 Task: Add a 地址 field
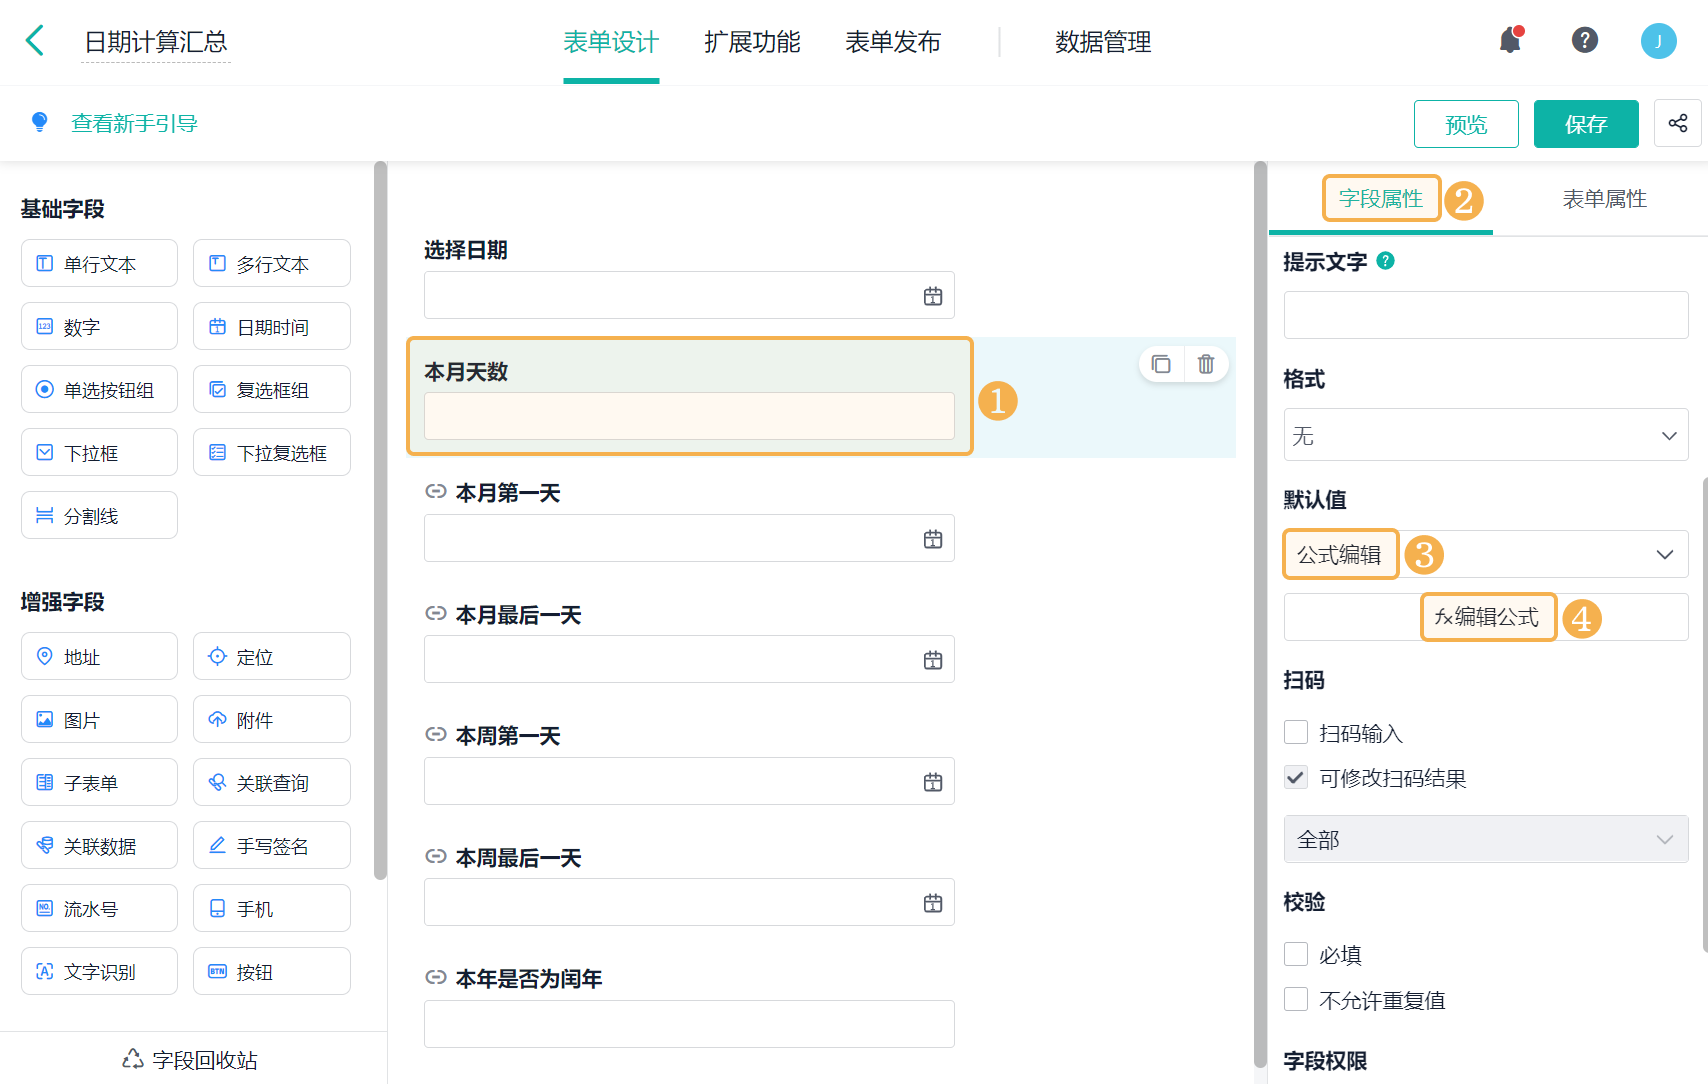tap(99, 656)
